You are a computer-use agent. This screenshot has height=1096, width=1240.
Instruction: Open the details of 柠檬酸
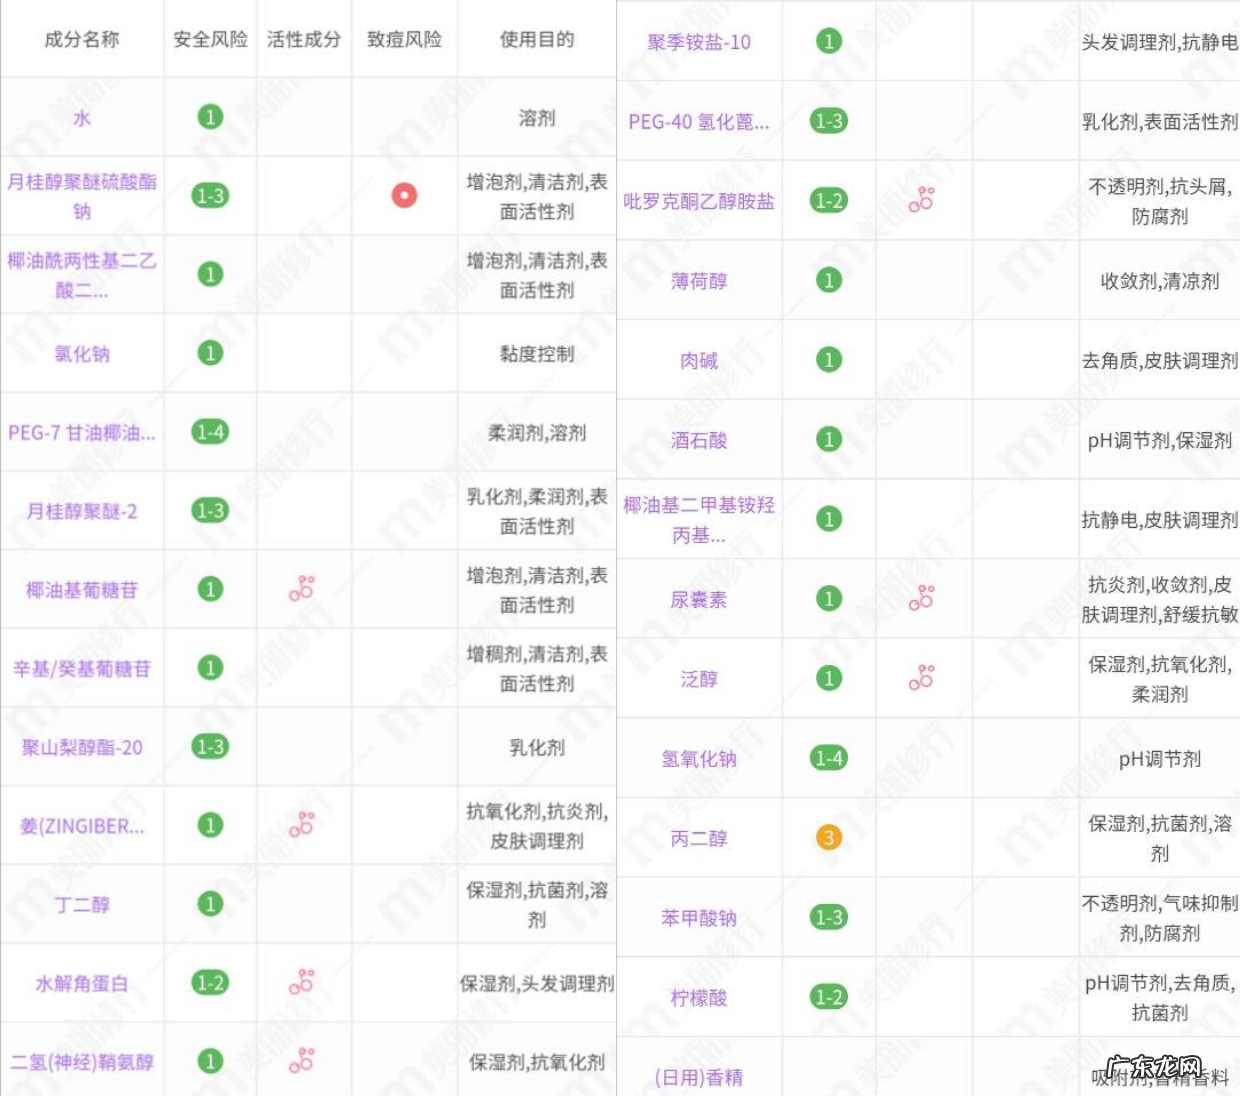700,997
